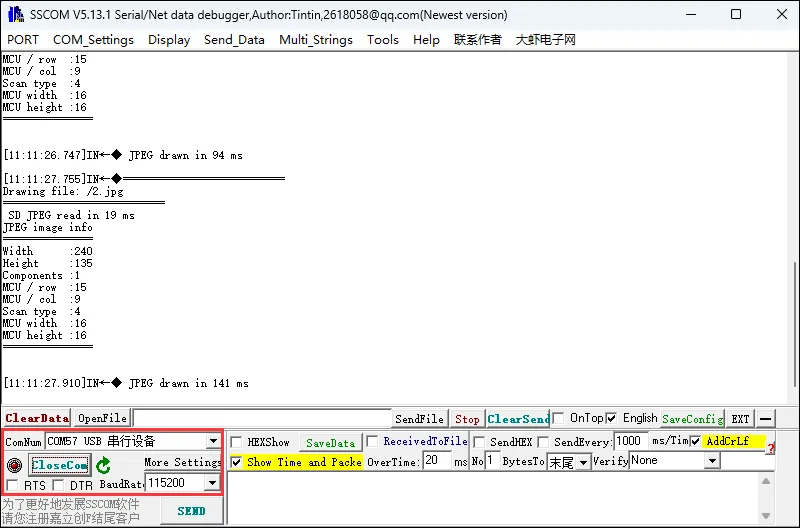Toggle the OnTop checkbox
Screen dimensions: 800x528
pyautogui.click(x=560, y=418)
